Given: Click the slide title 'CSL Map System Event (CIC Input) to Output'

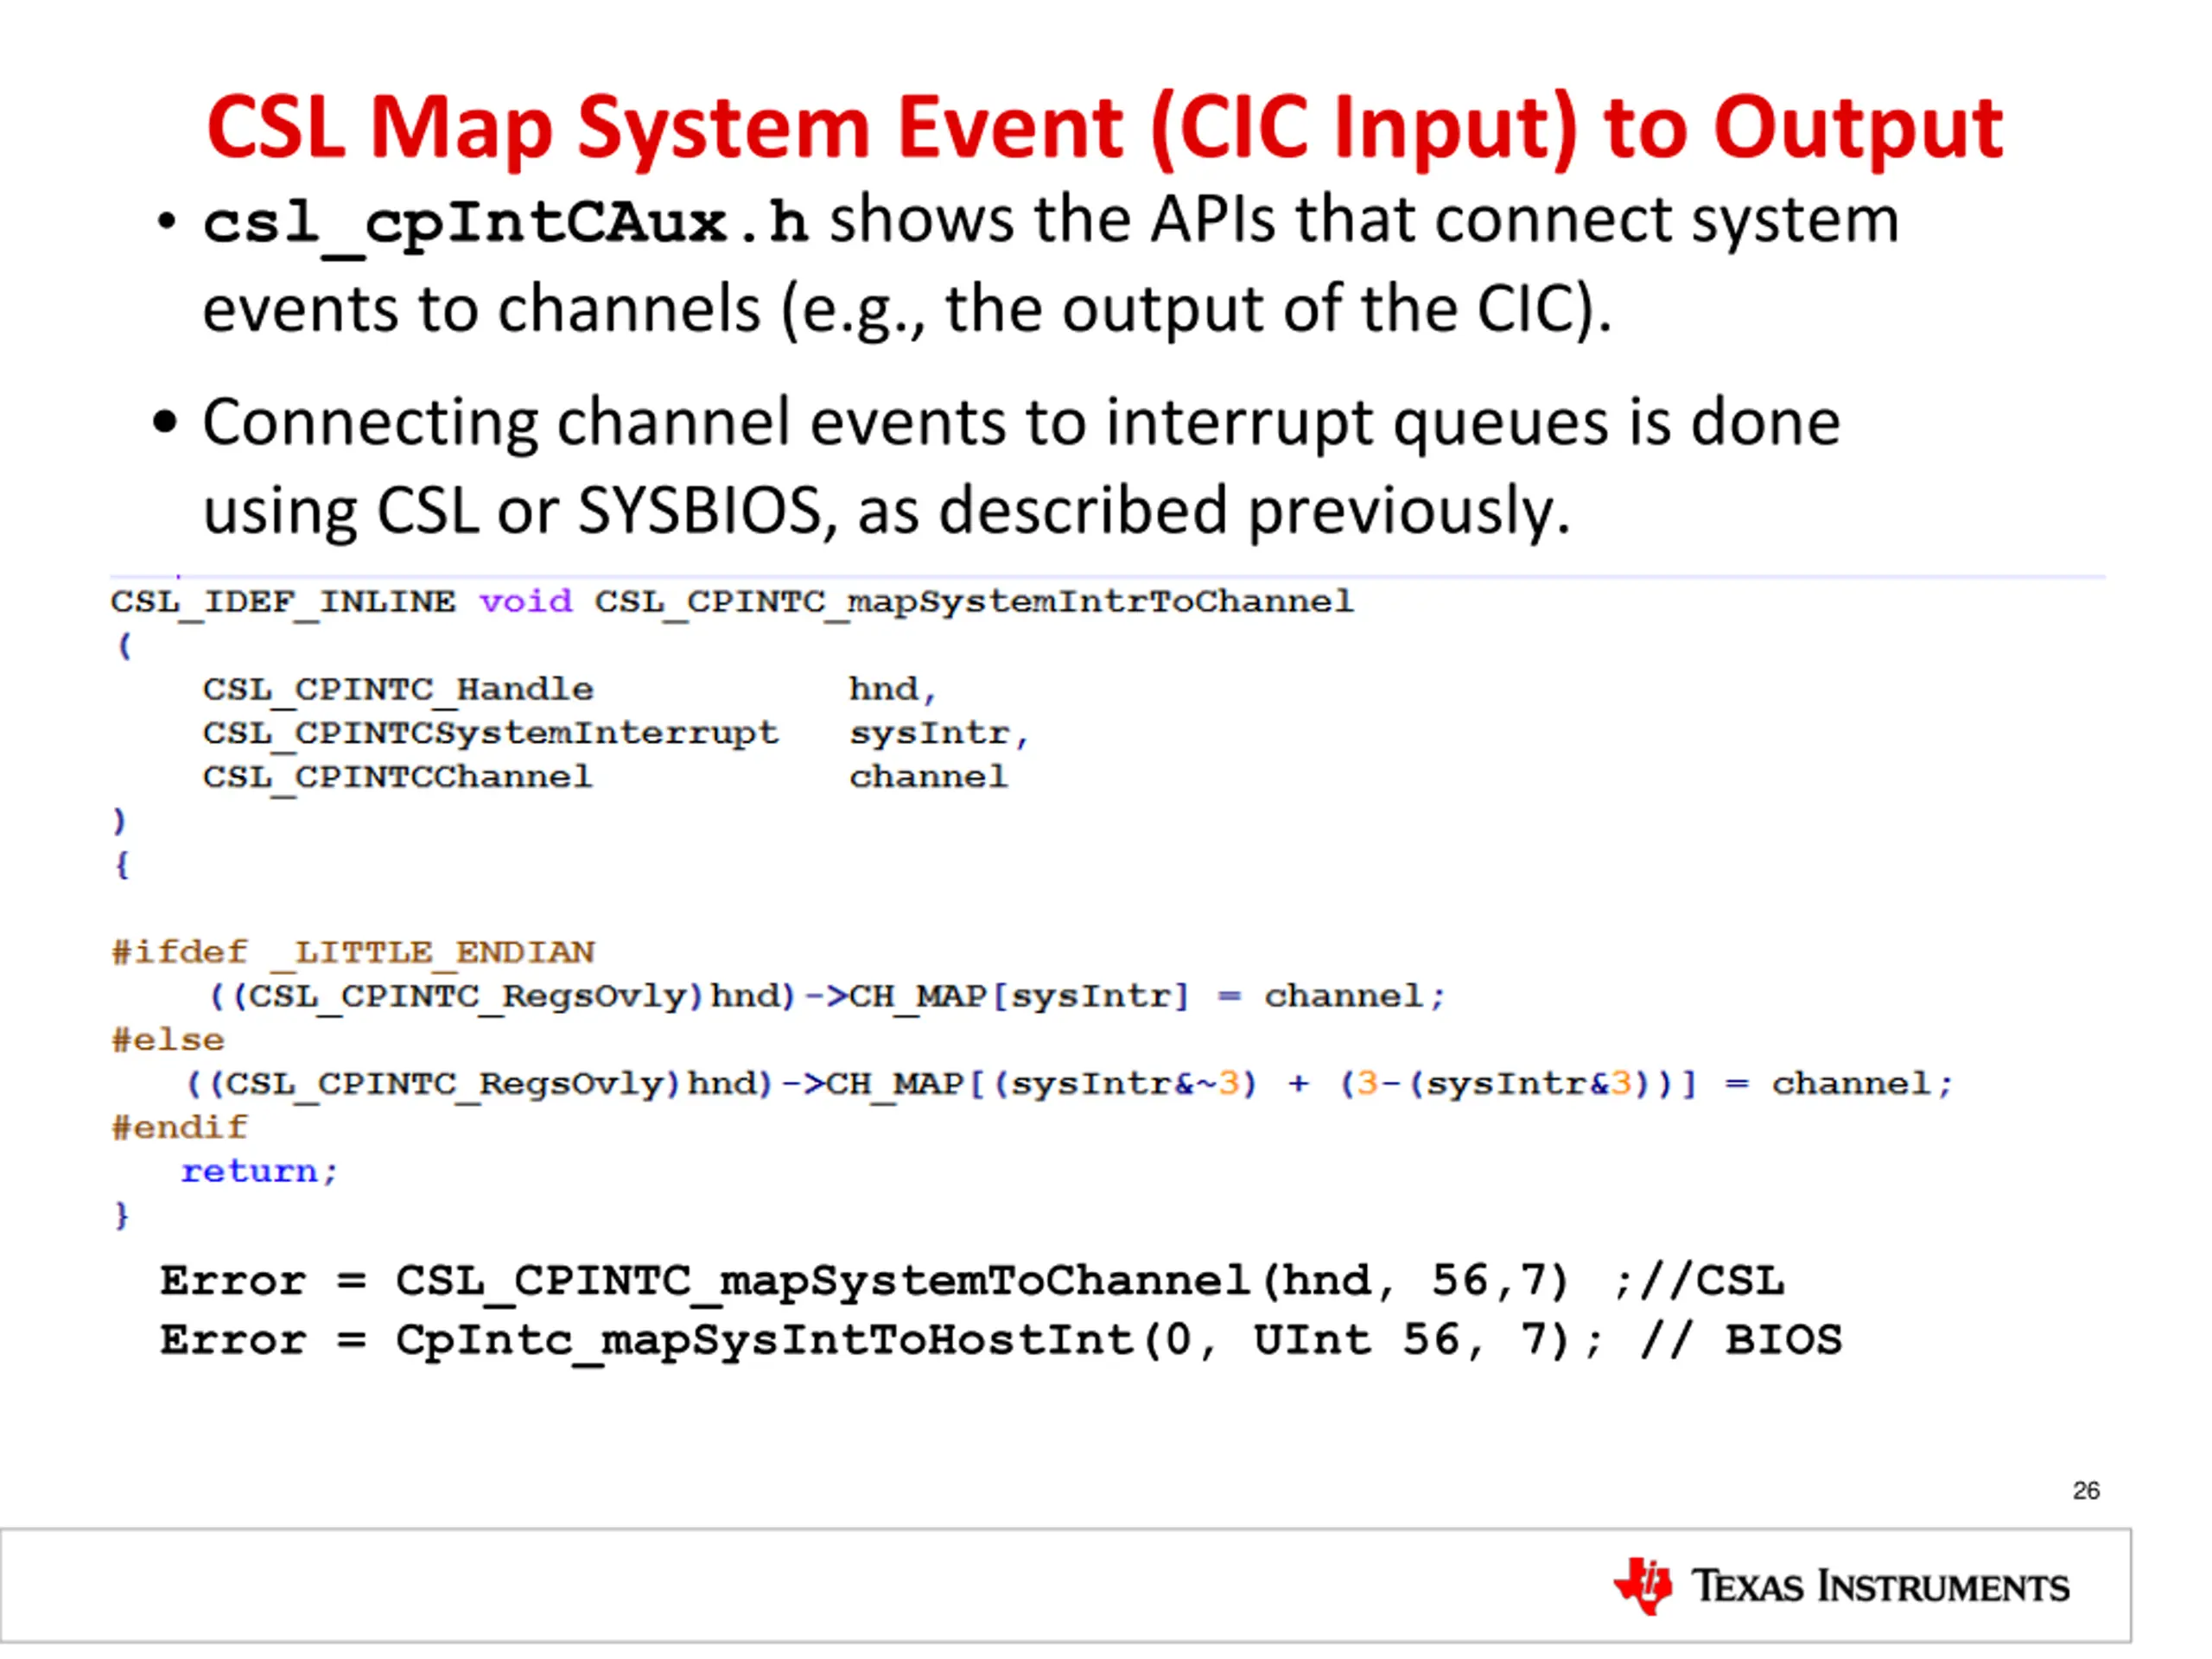Looking at the screenshot, I should [x=1105, y=129].
